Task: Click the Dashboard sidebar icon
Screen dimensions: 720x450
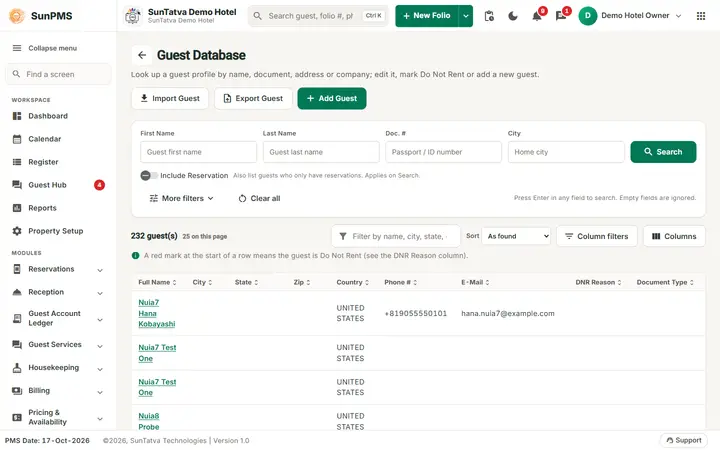Action: pos(17,116)
